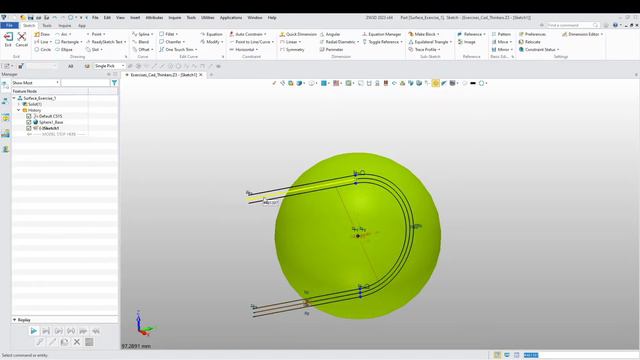Click the Image reference tool

[x=467, y=42]
